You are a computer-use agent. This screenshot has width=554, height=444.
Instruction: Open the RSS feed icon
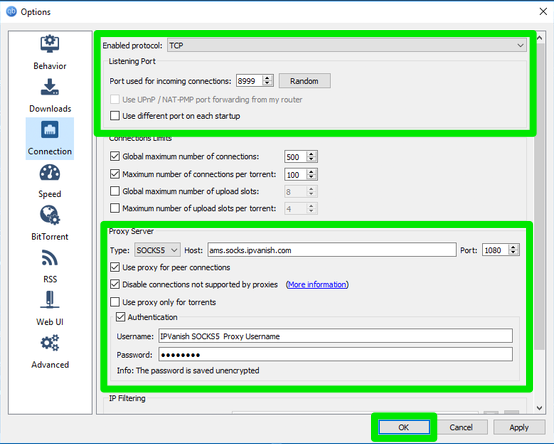(49, 258)
